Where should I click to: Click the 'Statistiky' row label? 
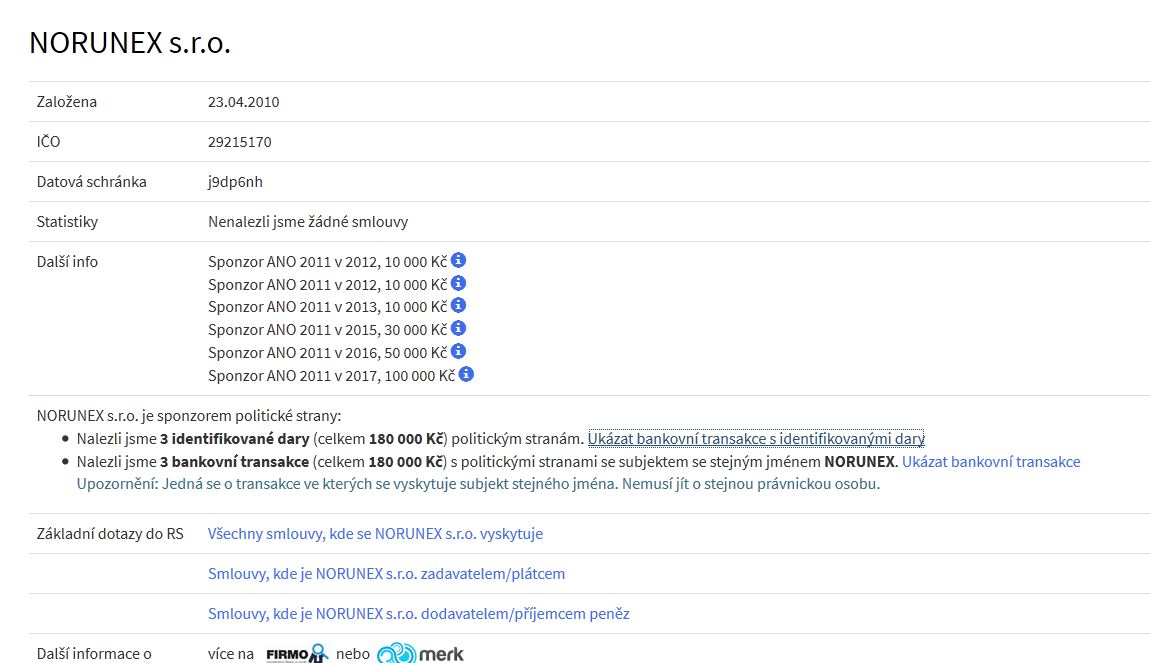pyautogui.click(x=67, y=221)
